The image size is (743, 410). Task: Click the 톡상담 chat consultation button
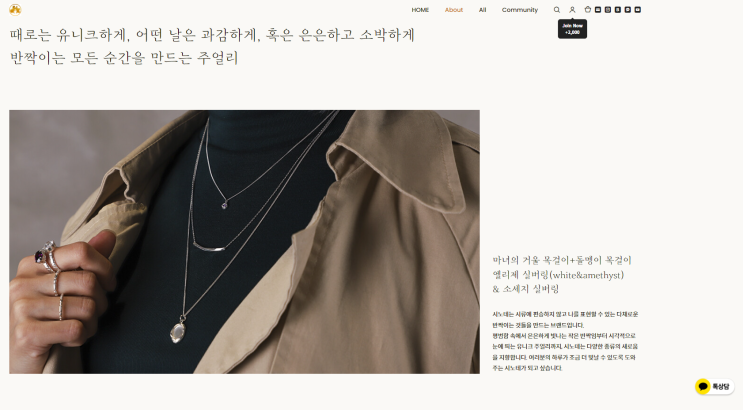tap(715, 386)
